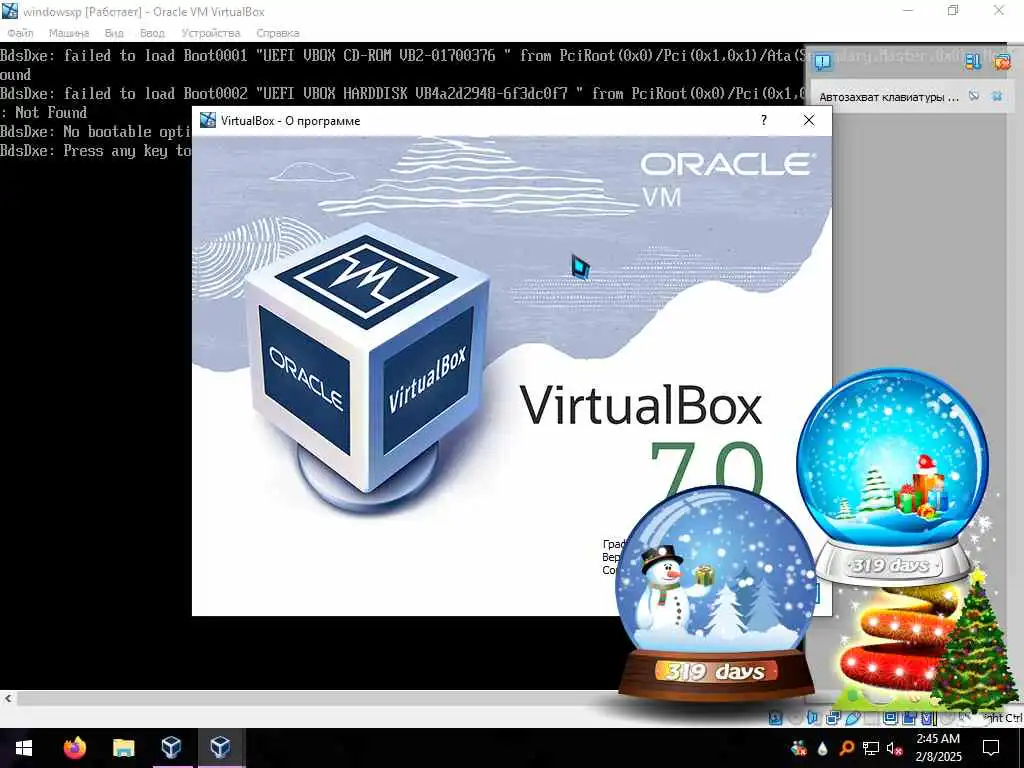Open the Windows Start menu
Screen dimensions: 1024x768
(24, 748)
